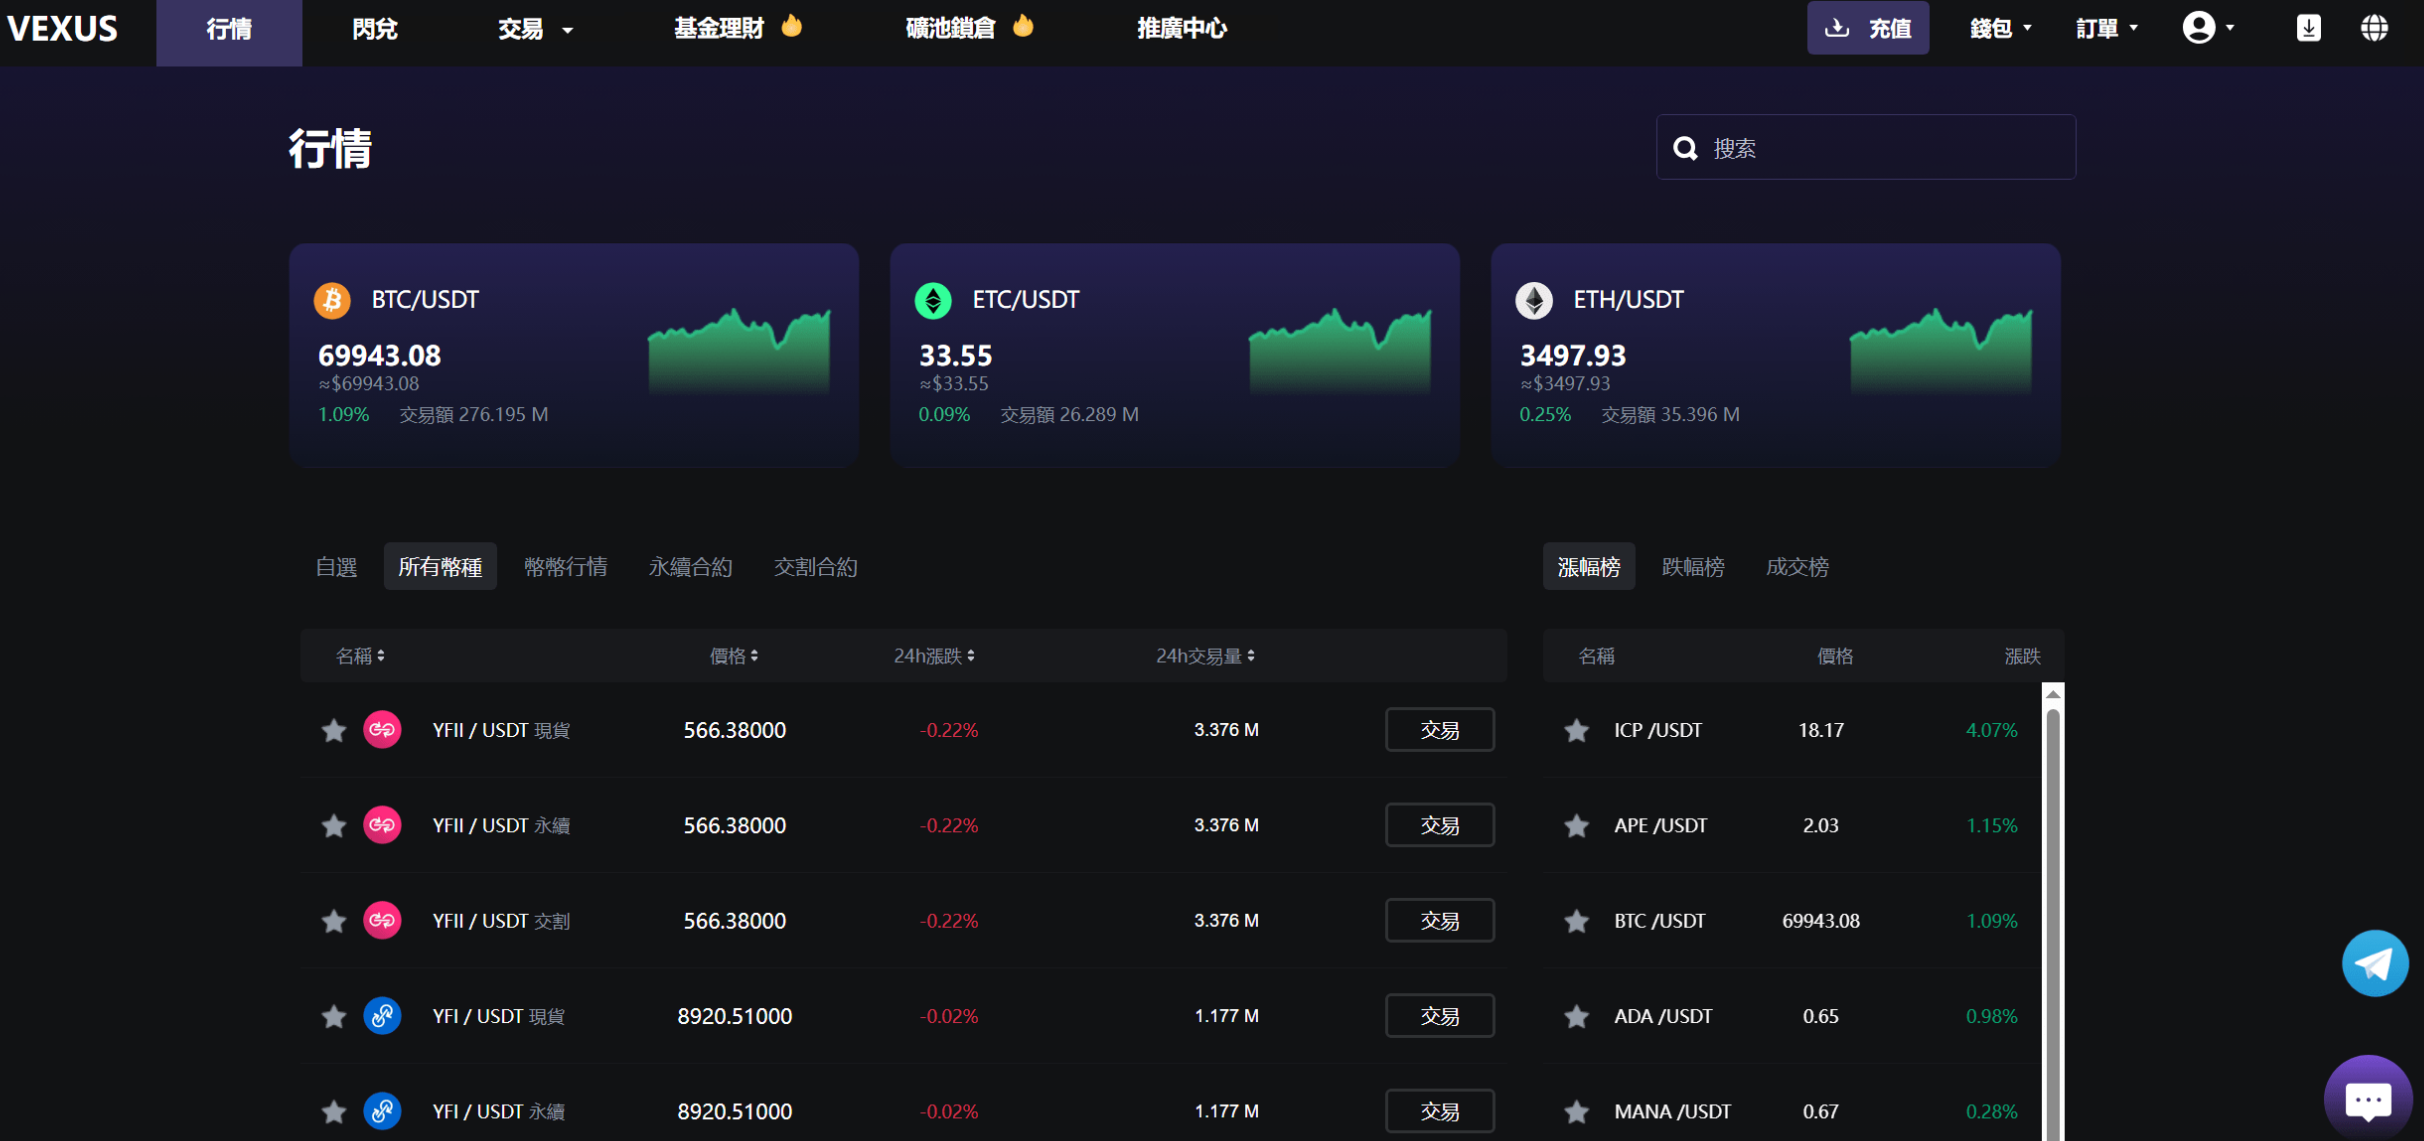
Task: Expand the 錢包 wallet dropdown
Action: coord(2000,28)
